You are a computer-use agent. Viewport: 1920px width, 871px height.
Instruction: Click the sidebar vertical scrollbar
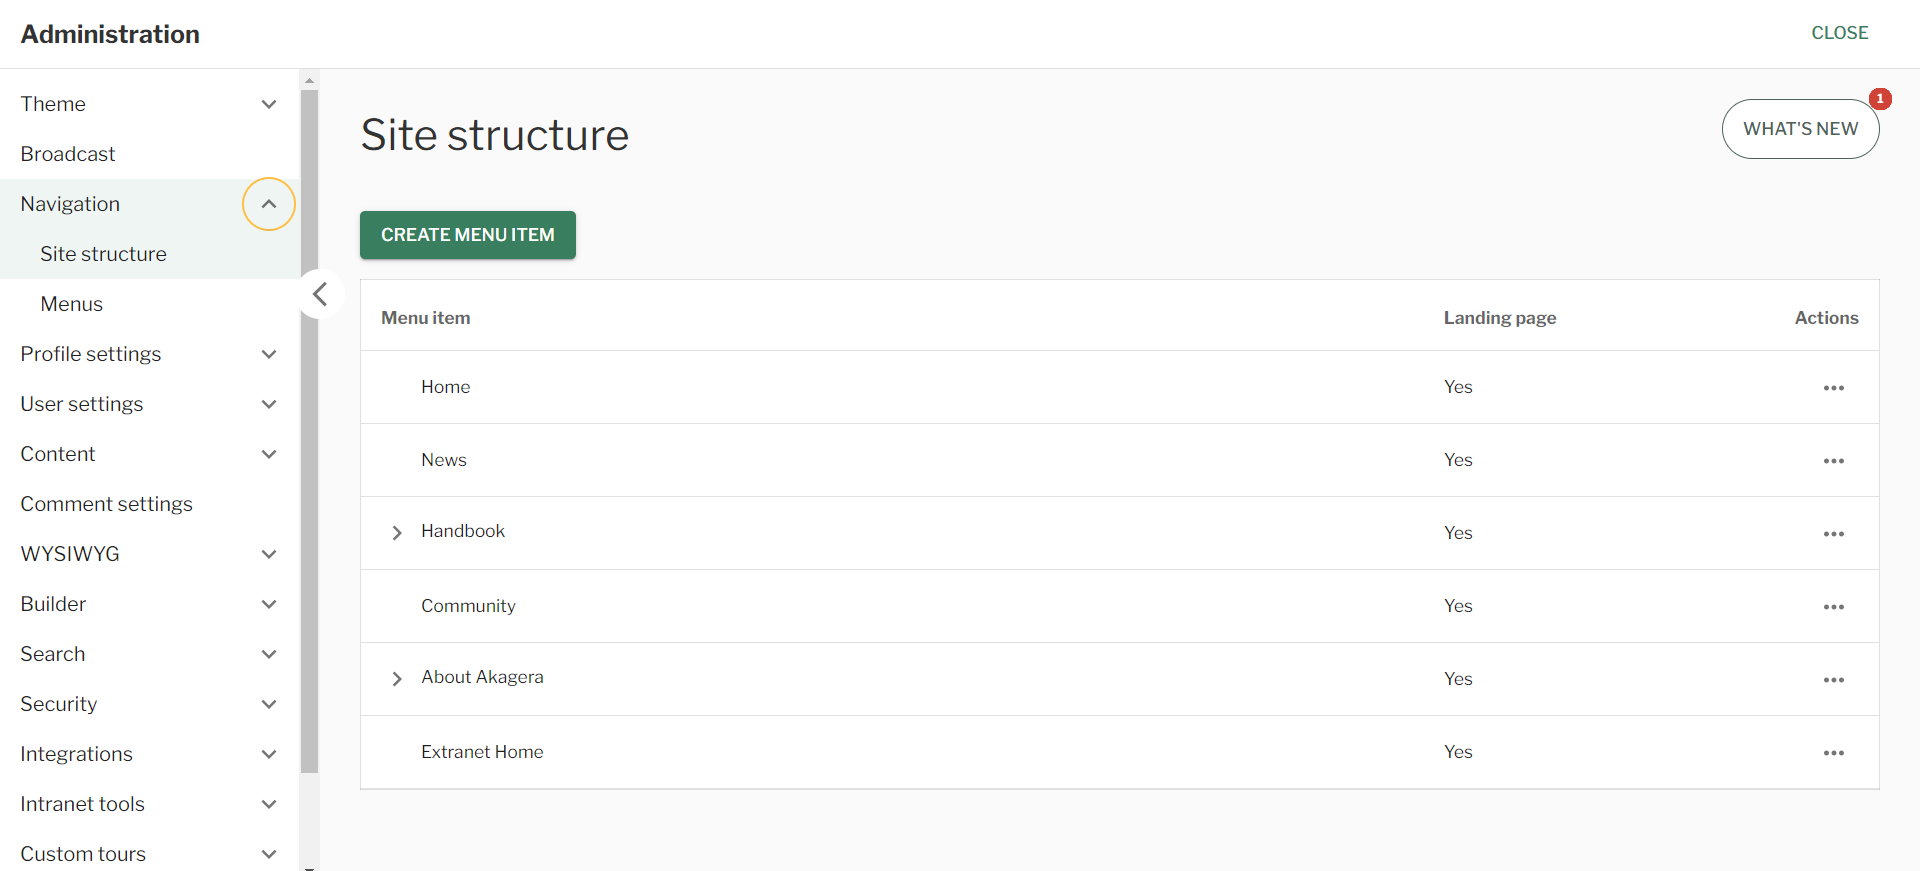[x=309, y=430]
